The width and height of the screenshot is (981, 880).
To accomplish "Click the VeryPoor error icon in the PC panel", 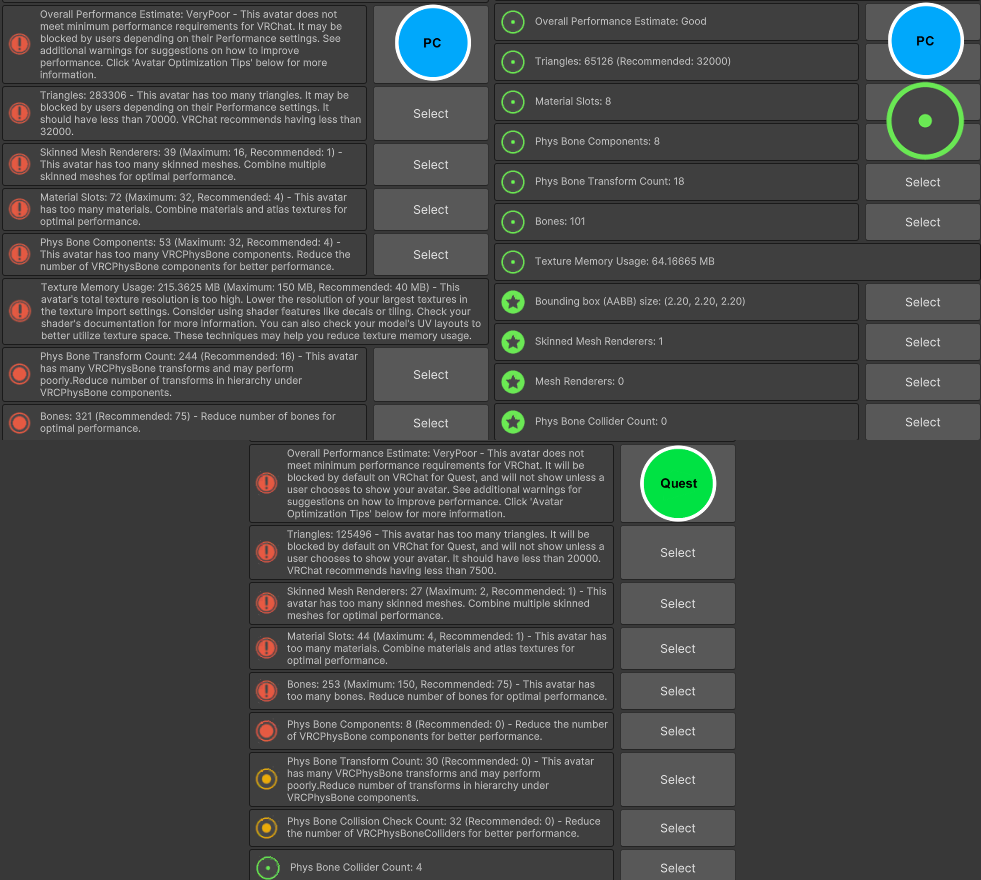I will point(20,44).
